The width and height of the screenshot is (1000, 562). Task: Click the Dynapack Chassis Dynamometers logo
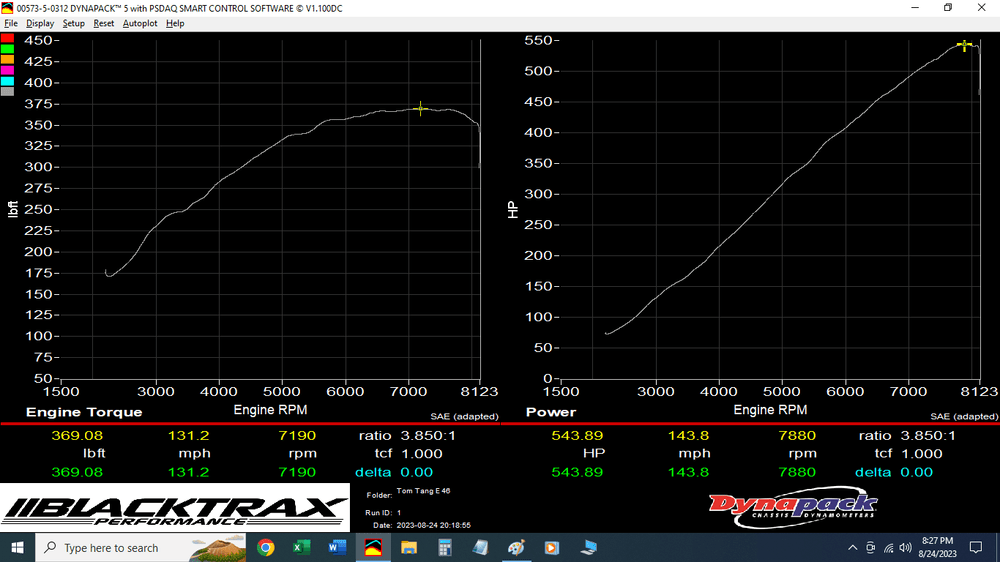click(x=793, y=508)
